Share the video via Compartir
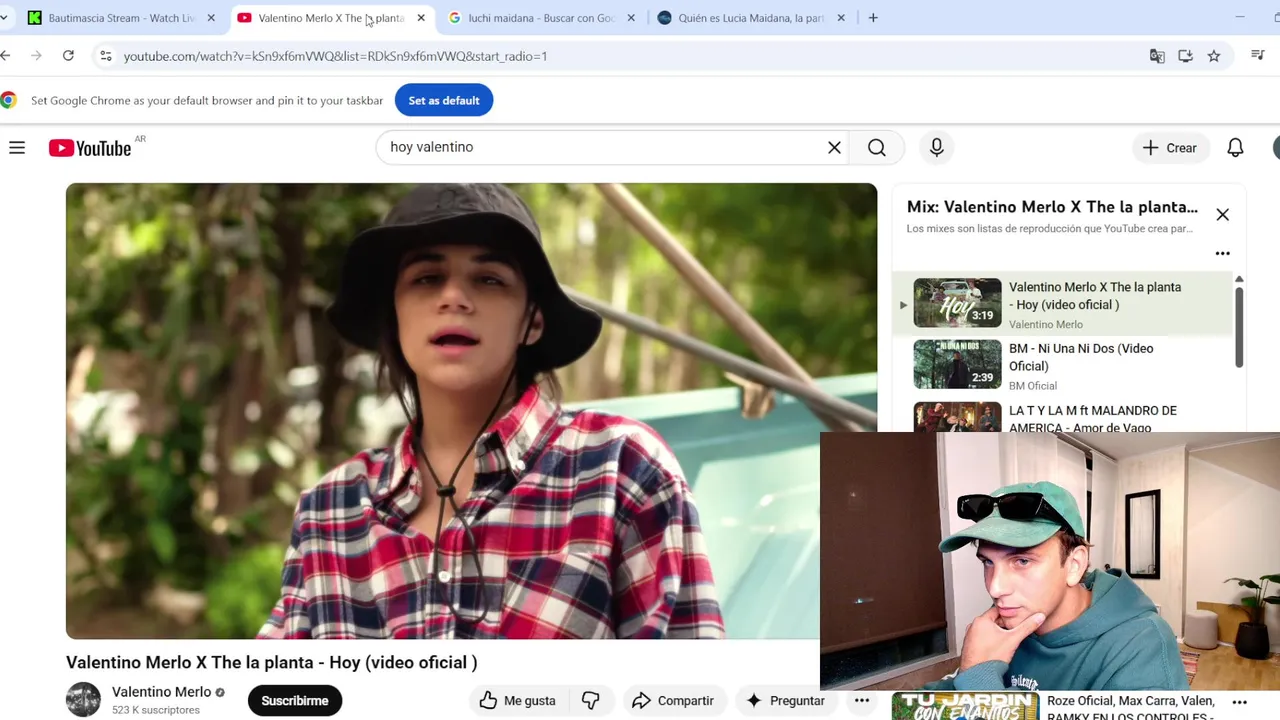The height and width of the screenshot is (720, 1280). pos(672,701)
